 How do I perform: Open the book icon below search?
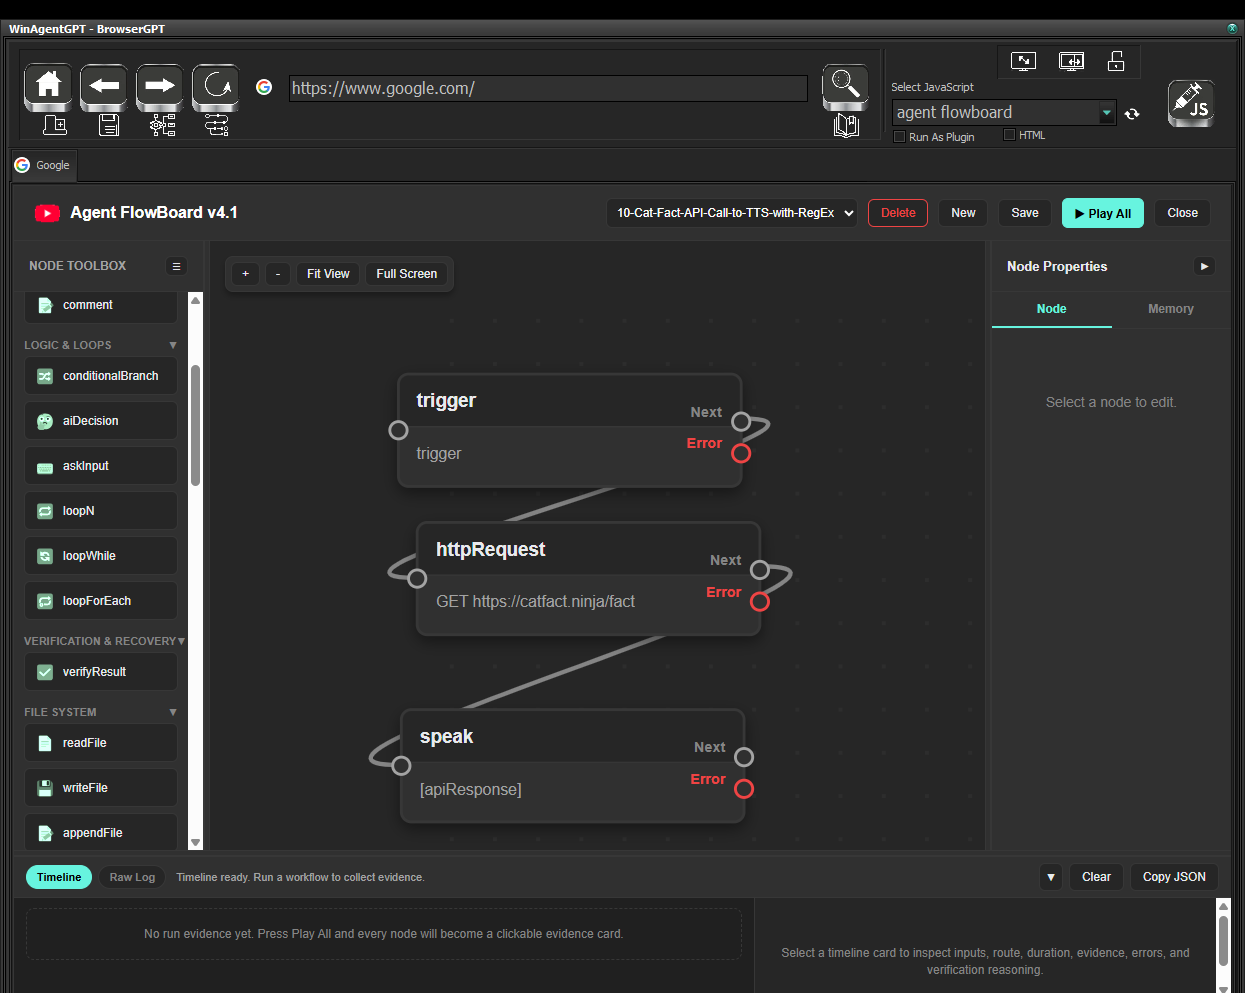846,126
